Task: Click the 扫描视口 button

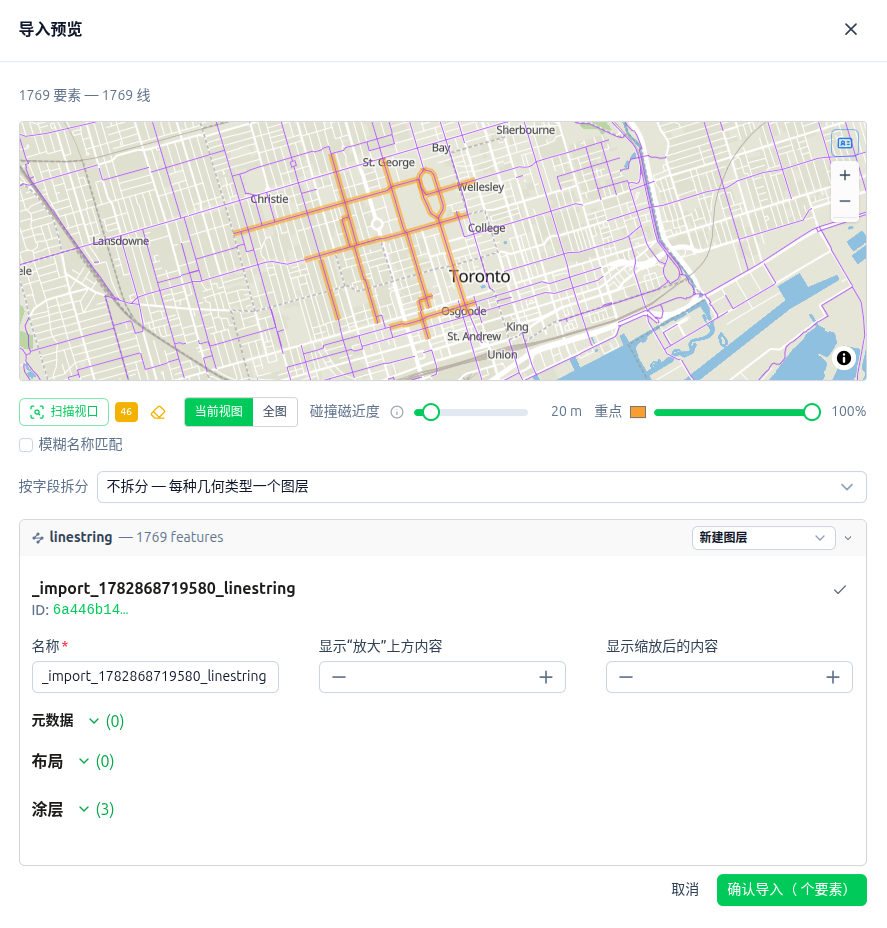Action: click(64, 412)
